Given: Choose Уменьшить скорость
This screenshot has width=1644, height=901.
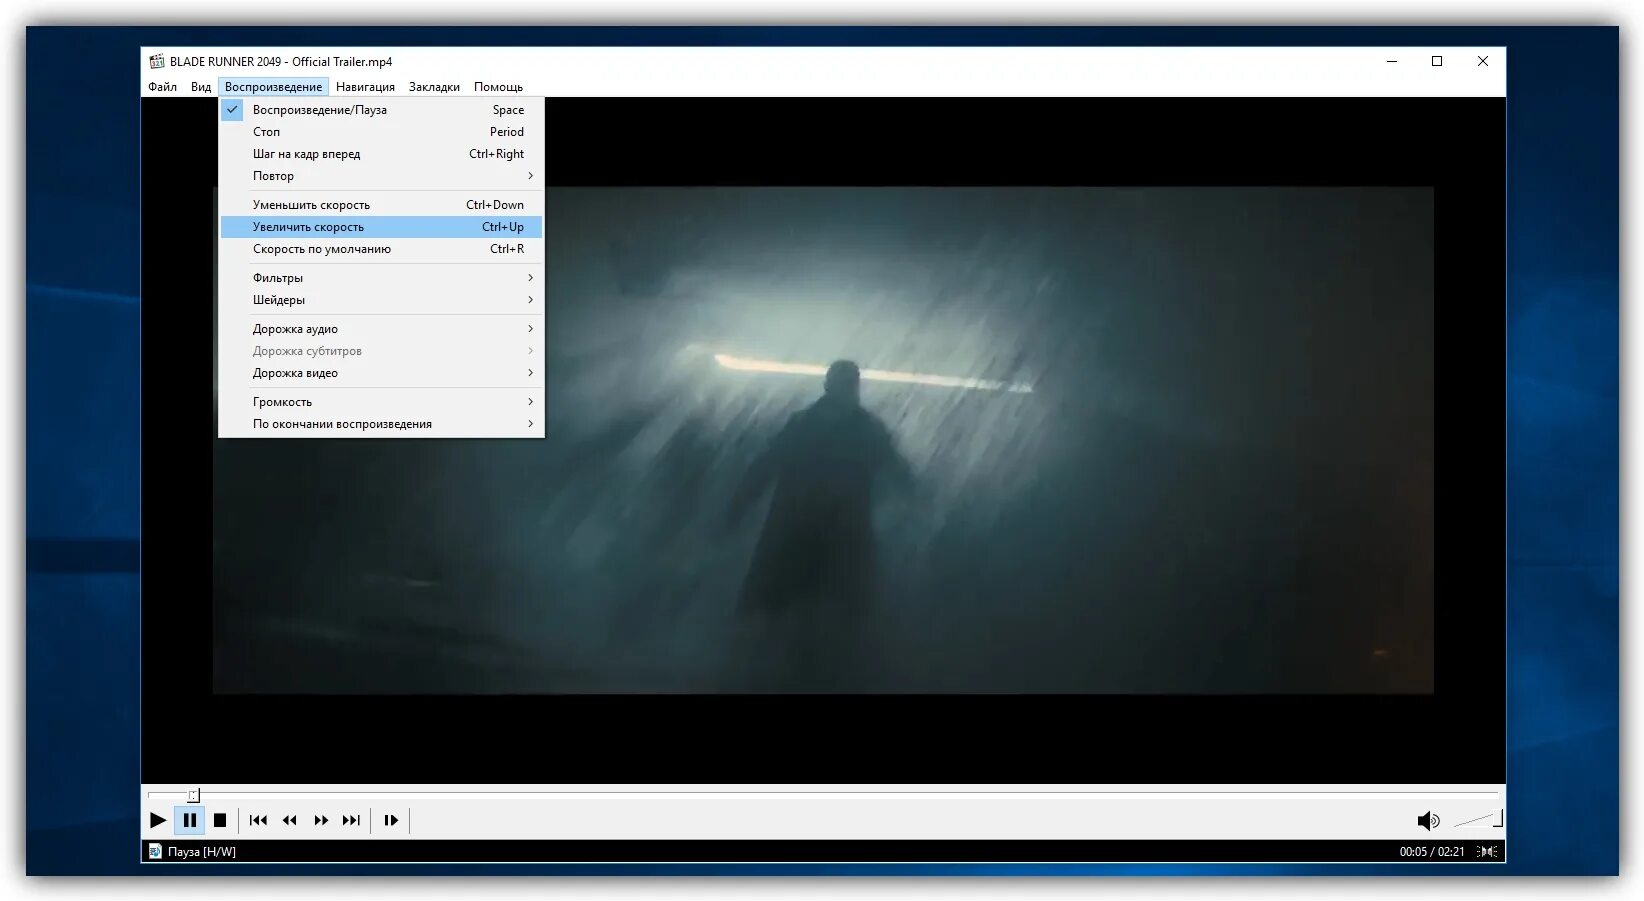Looking at the screenshot, I should (x=381, y=205).
